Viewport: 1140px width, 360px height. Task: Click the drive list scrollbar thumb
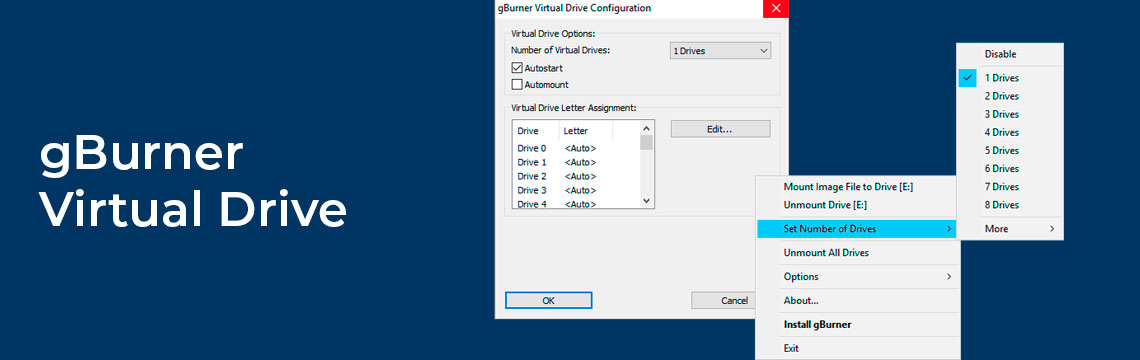(646, 142)
